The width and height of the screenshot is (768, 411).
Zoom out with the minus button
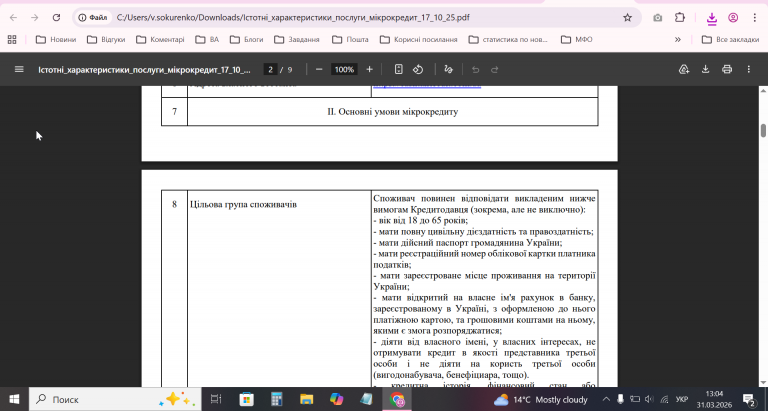click(x=319, y=70)
